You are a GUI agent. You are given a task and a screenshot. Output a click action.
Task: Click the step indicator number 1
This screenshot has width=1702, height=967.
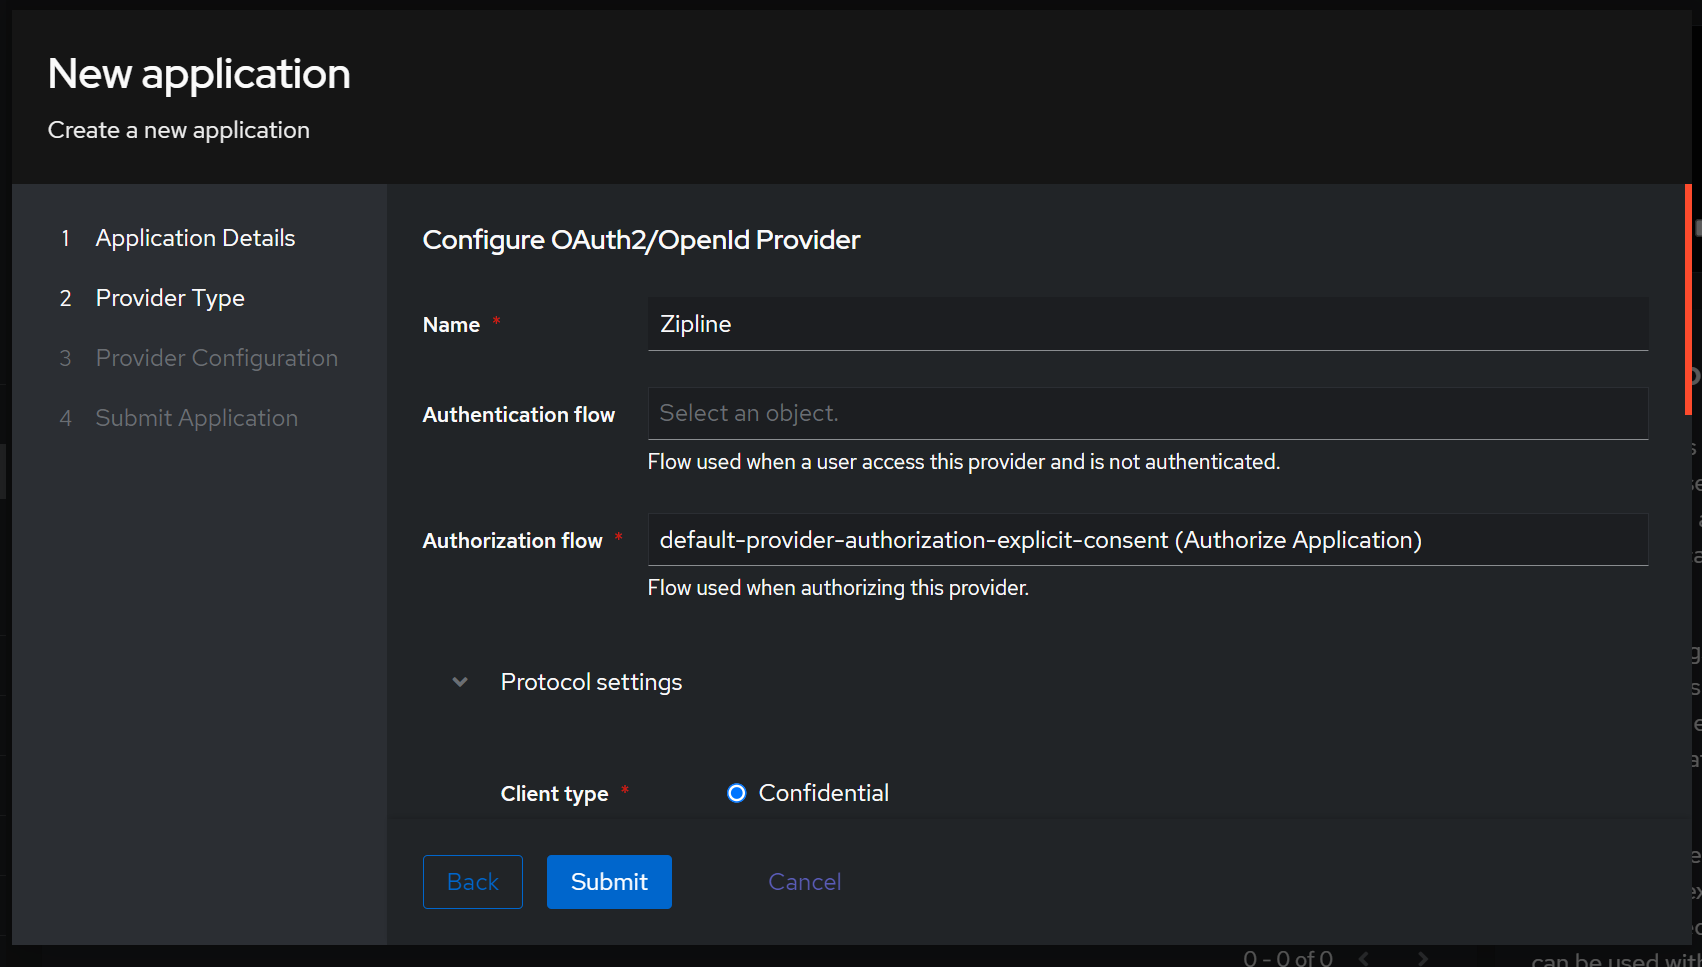tap(65, 238)
